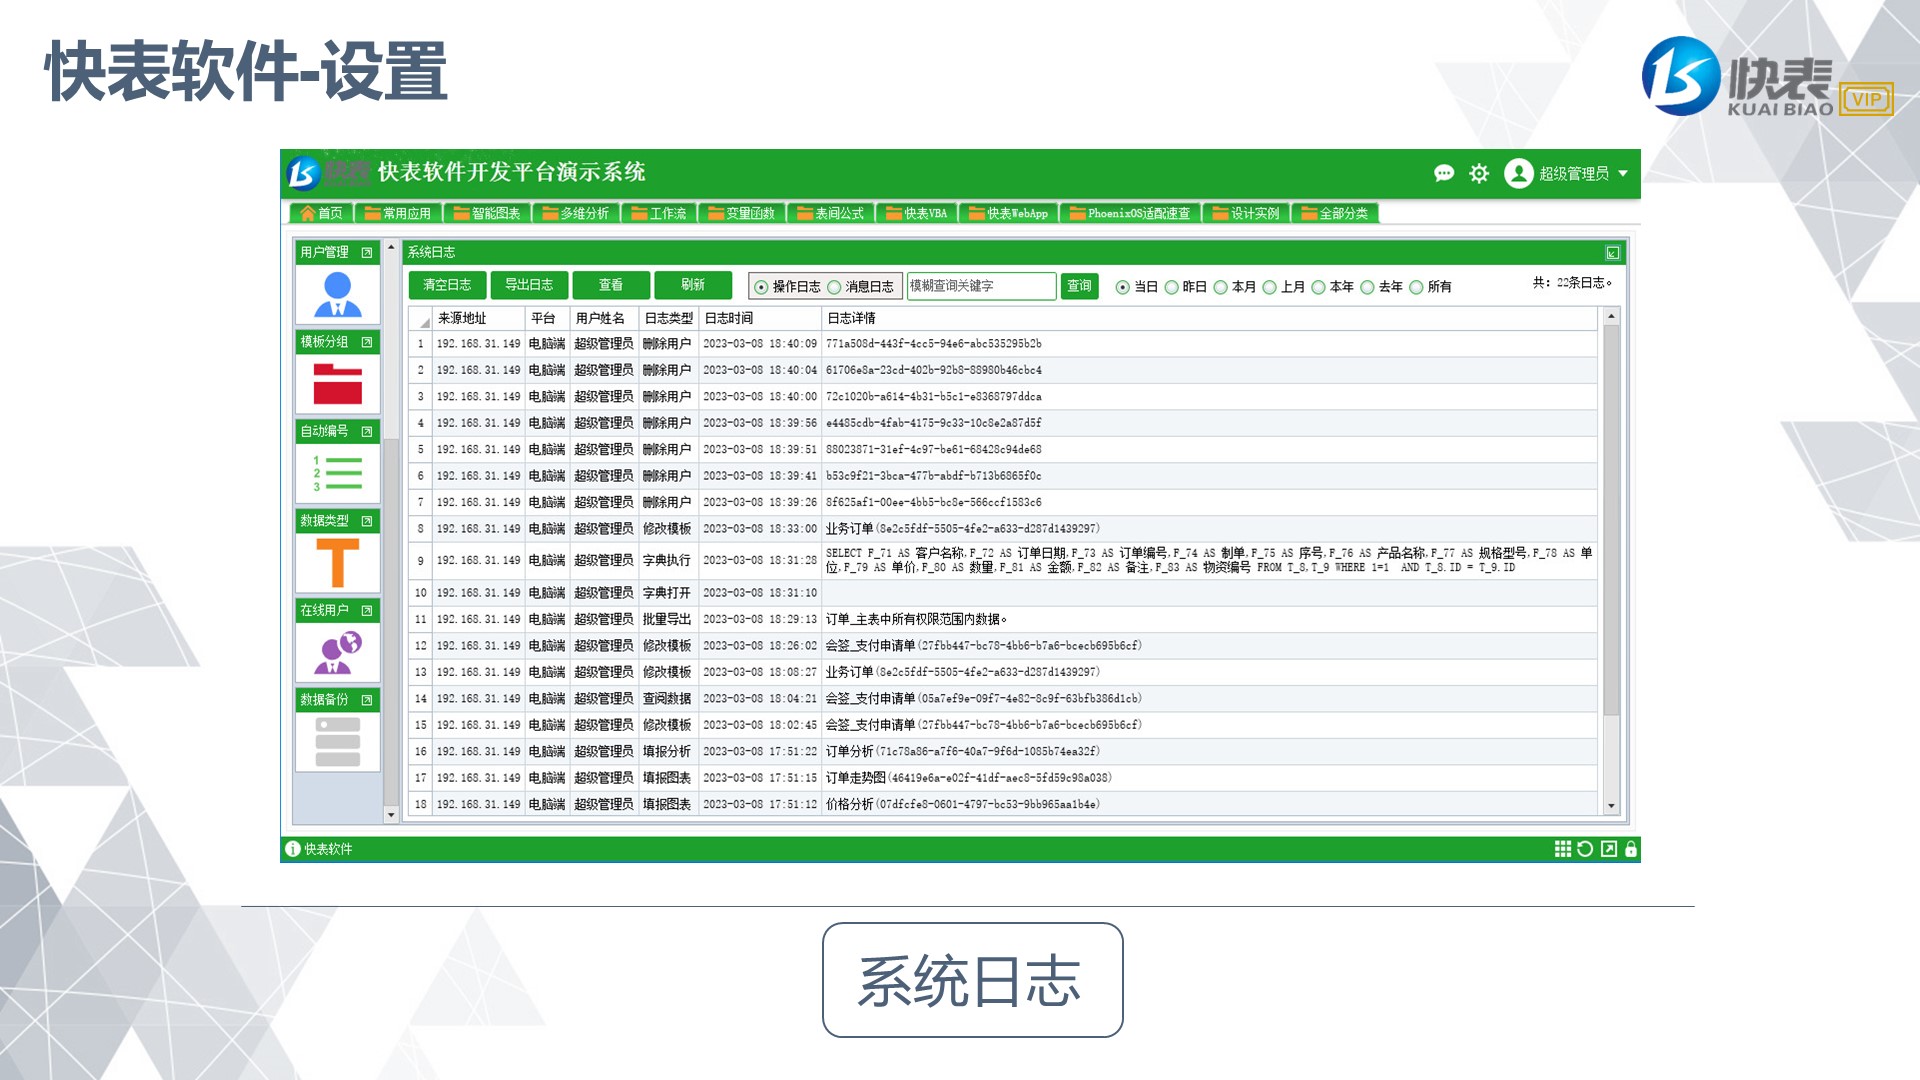This screenshot has height=1080, width=1920.
Task: Expand the 数据备份 panel pop-out icon
Action: [x=367, y=700]
